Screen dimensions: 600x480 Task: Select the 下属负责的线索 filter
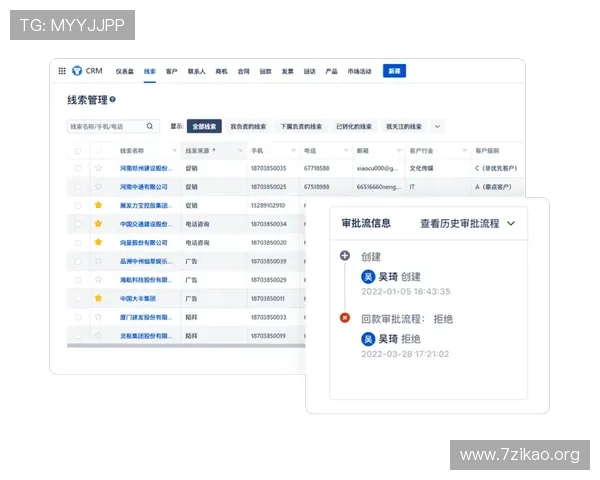pos(301,126)
